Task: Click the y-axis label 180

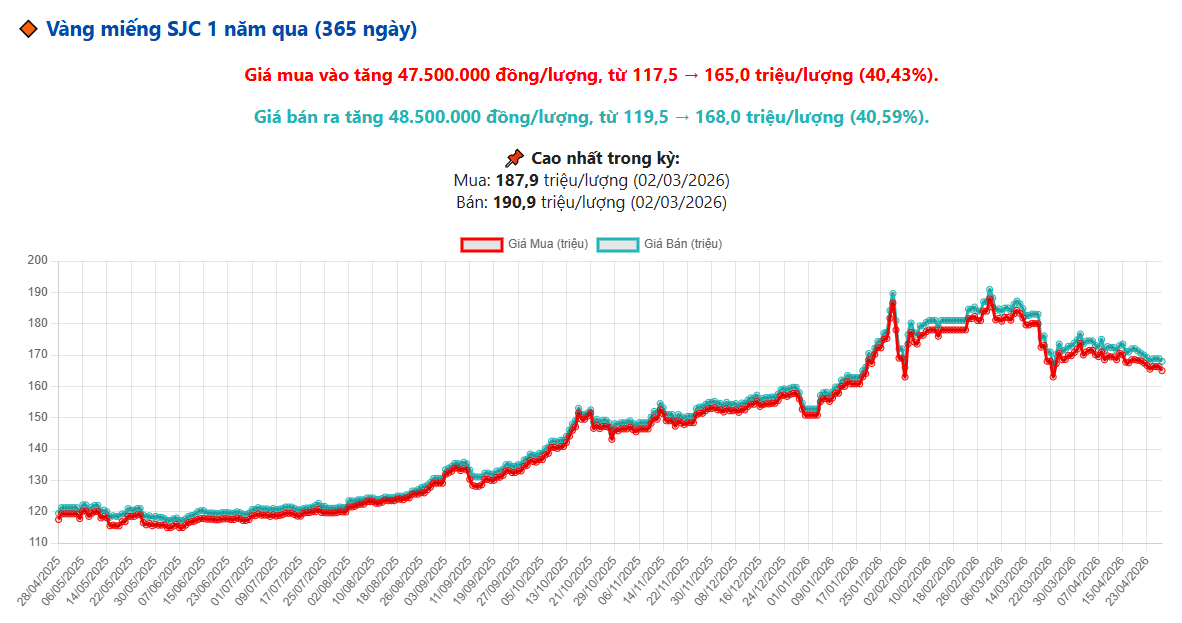Action: [38, 323]
